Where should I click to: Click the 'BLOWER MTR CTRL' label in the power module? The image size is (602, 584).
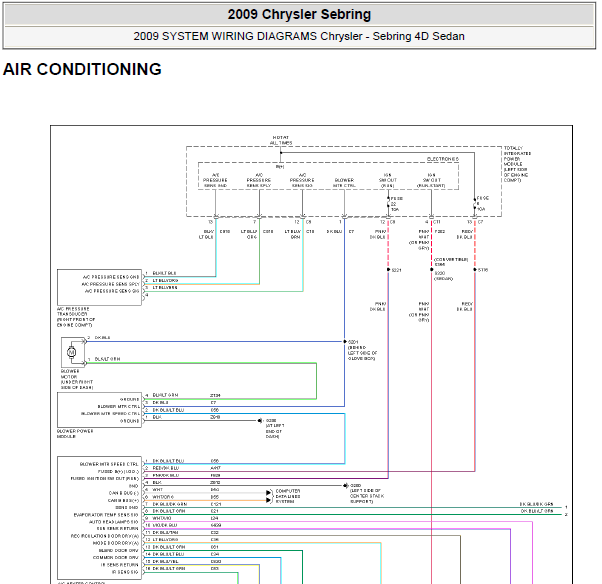(344, 183)
